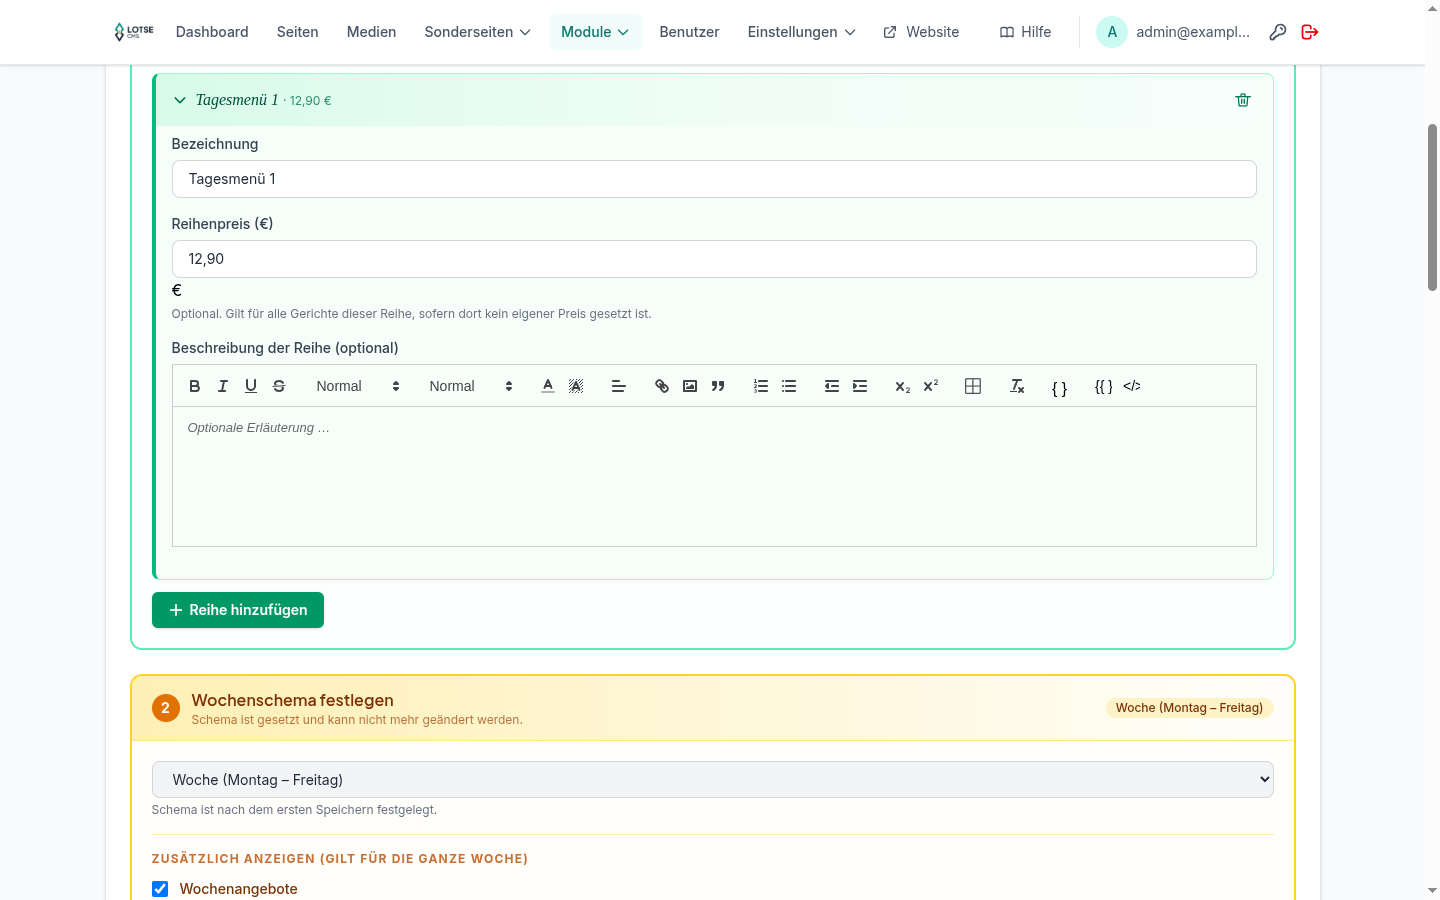This screenshot has height=900, width=1440.
Task: Apply italic formatting in the editor toolbar
Action: tap(223, 386)
